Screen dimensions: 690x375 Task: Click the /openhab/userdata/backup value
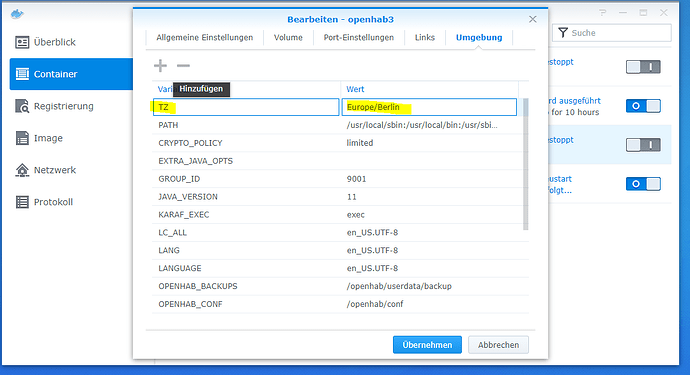point(399,286)
